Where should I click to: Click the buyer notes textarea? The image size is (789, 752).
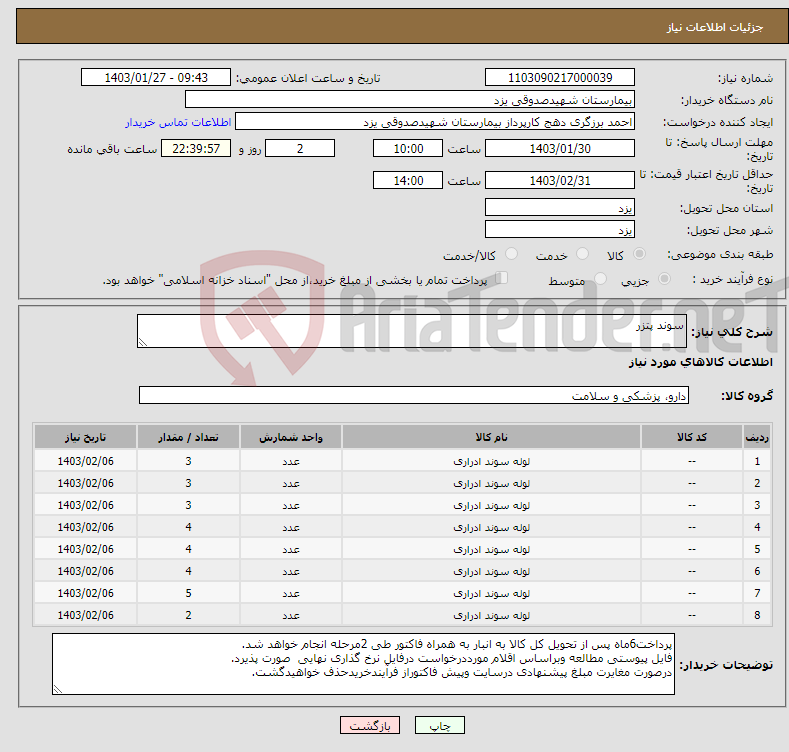click(363, 664)
